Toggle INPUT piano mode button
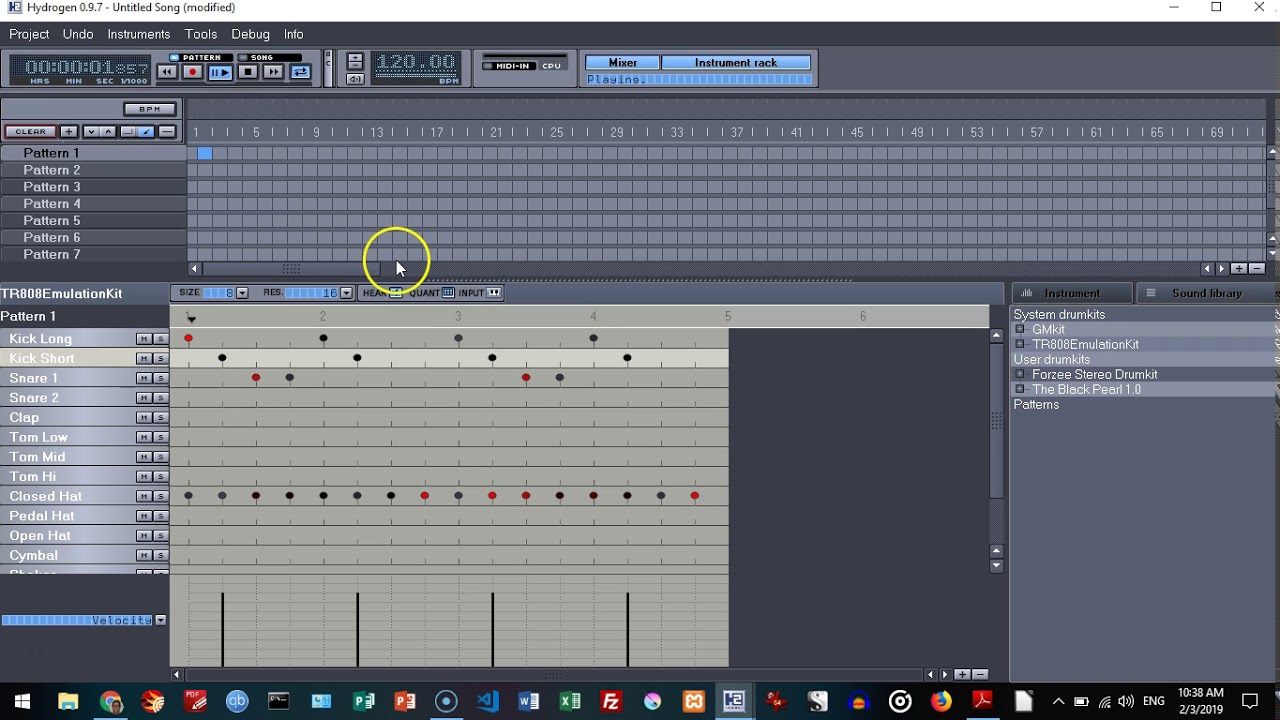 [x=494, y=293]
